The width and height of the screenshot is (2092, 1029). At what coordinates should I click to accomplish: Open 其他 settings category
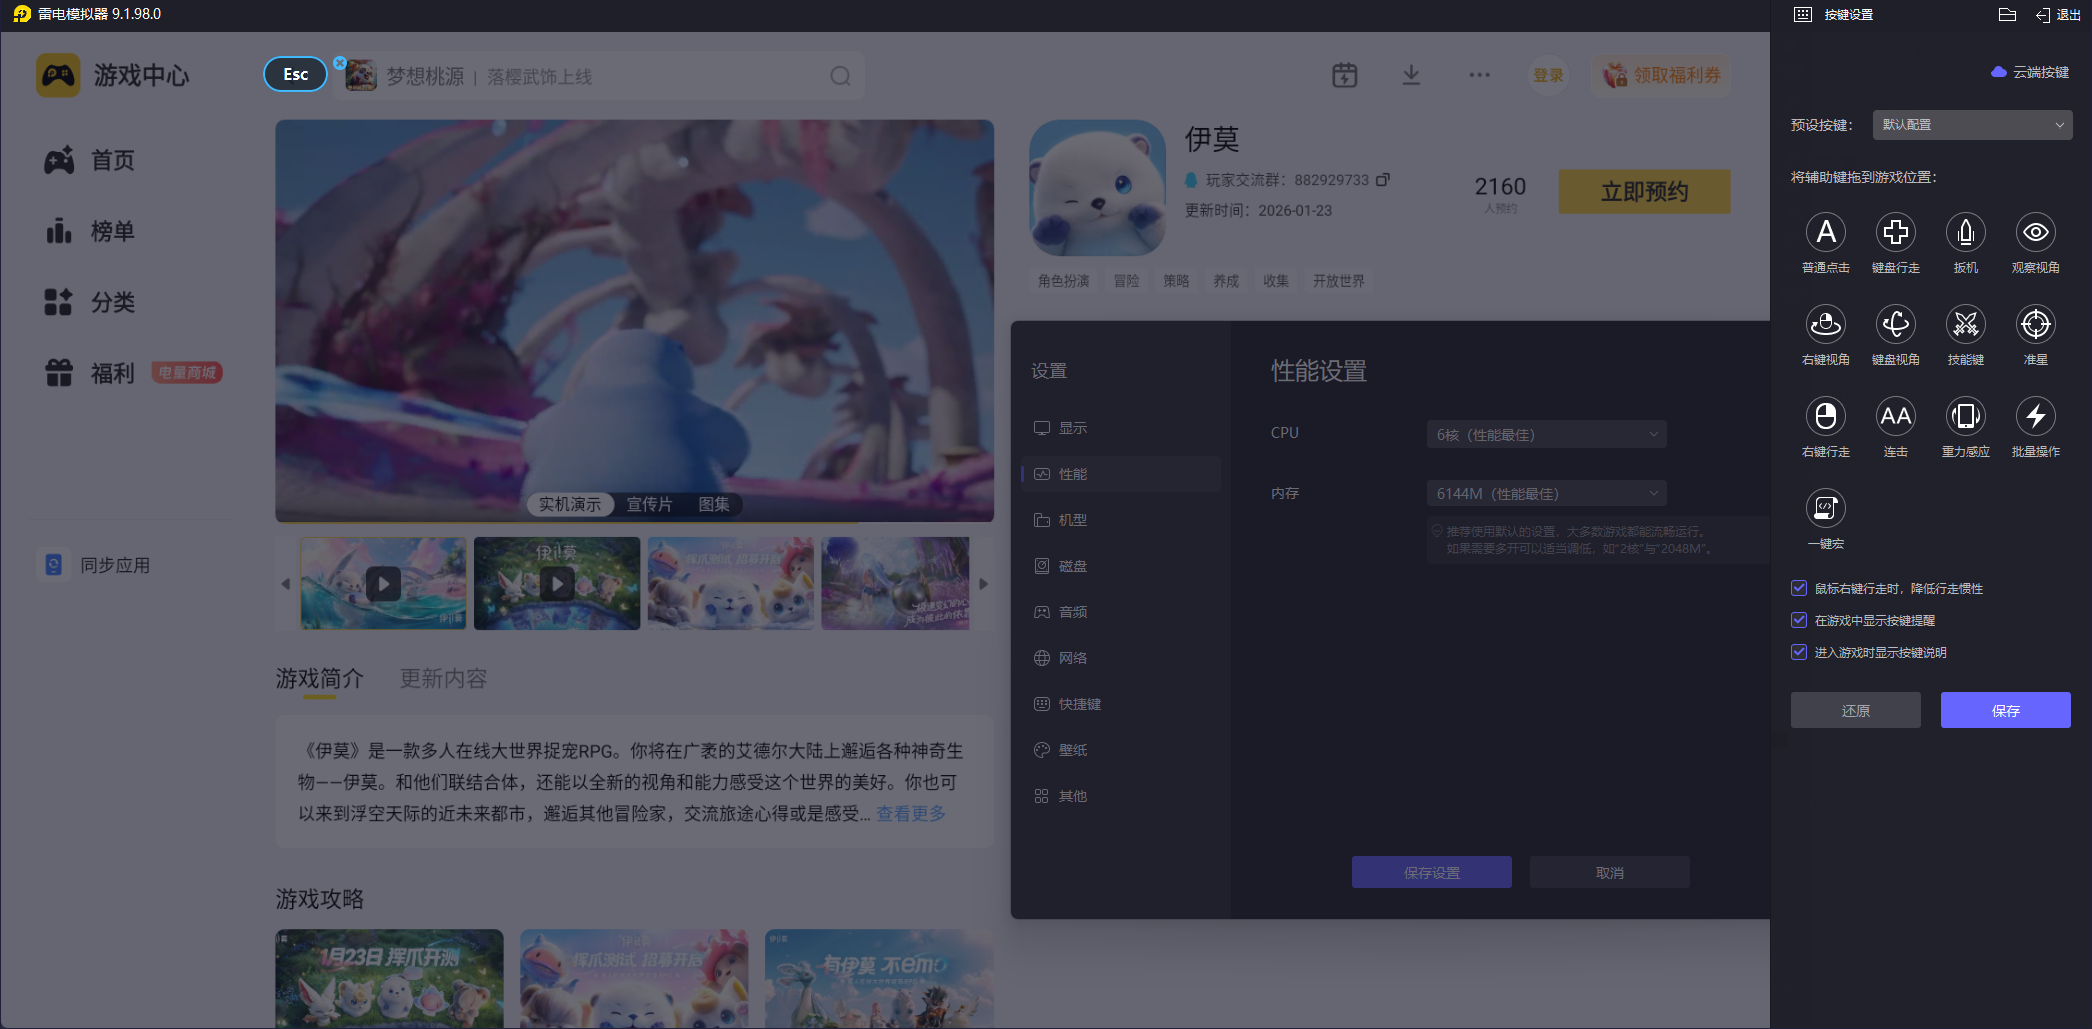point(1121,796)
